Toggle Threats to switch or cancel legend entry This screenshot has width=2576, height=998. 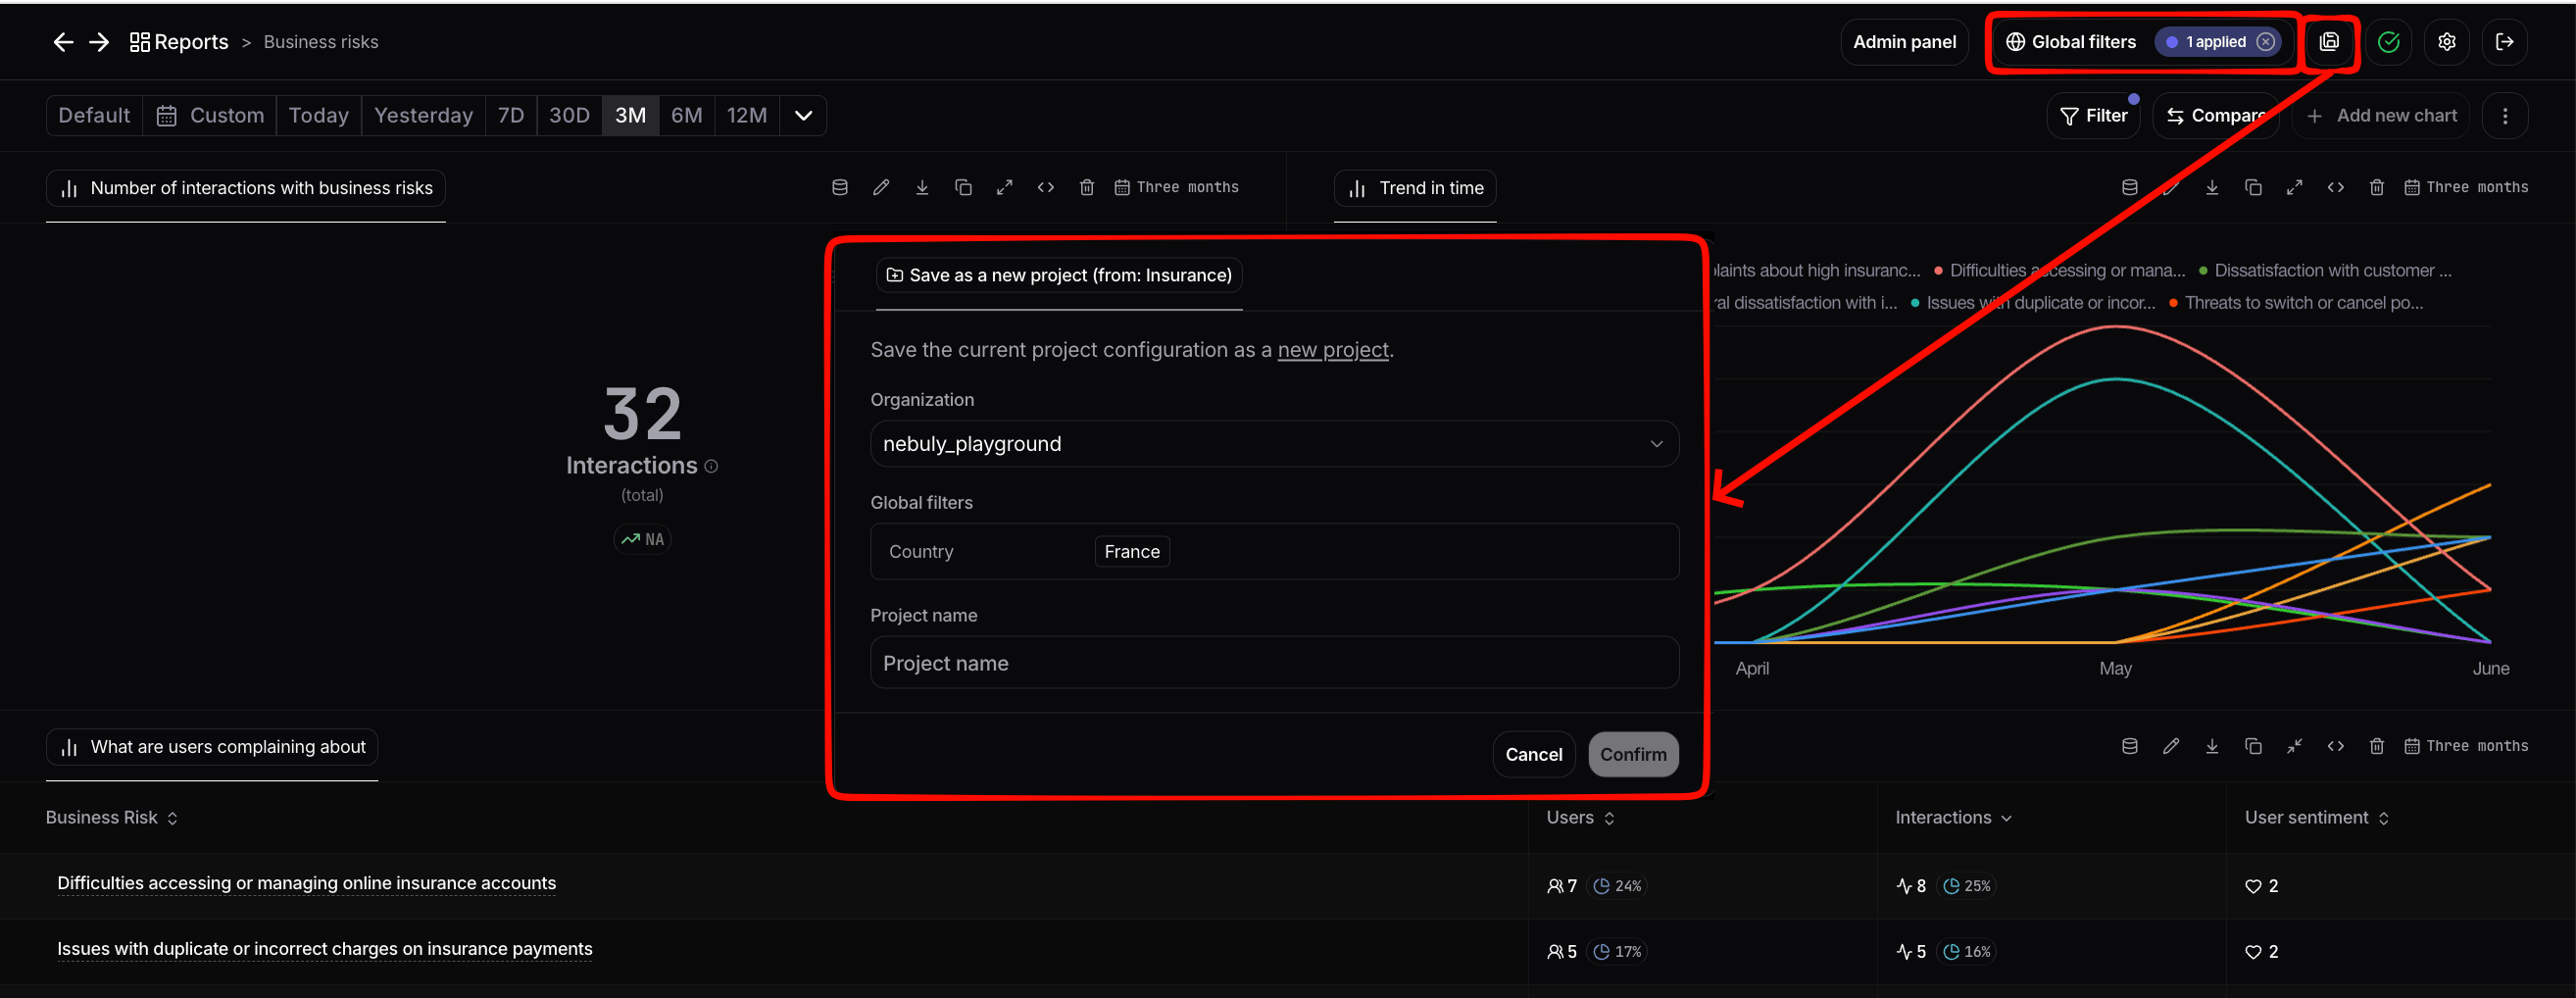coord(2296,303)
